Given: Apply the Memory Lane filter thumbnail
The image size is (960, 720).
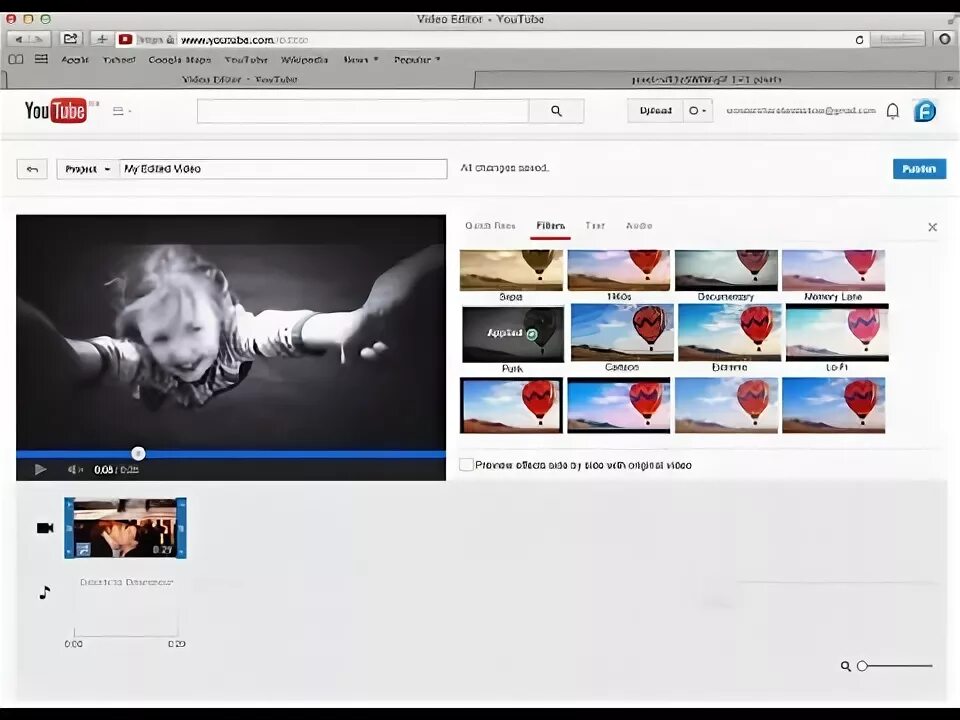Looking at the screenshot, I should click(x=833, y=270).
